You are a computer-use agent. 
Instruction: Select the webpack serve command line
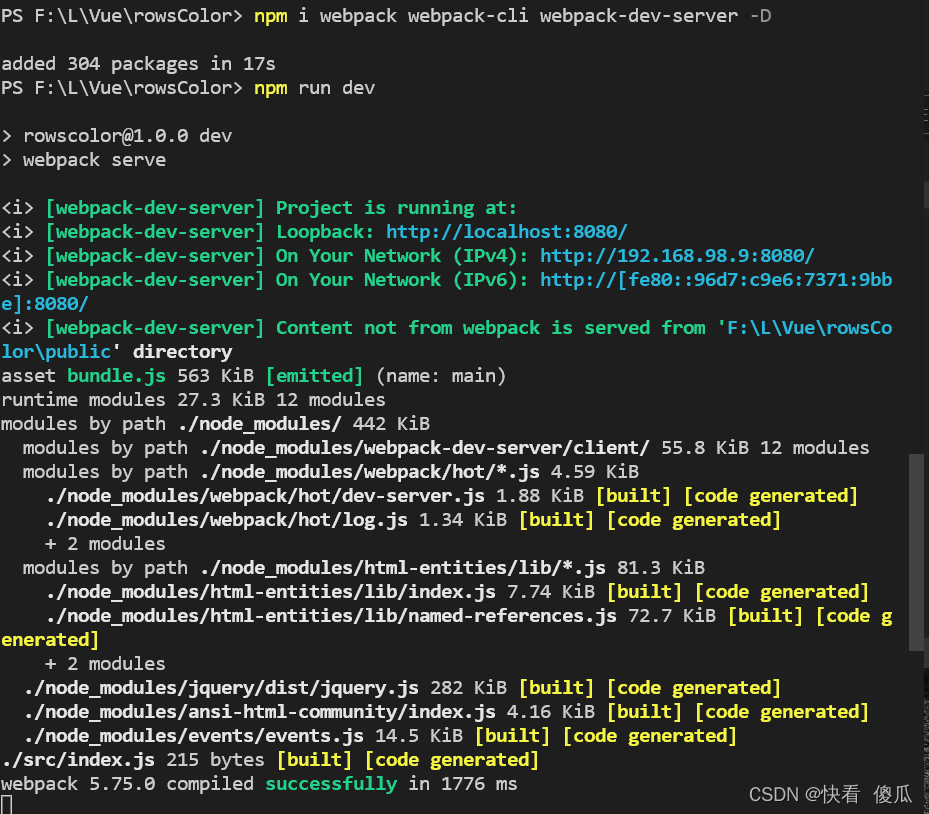95,159
